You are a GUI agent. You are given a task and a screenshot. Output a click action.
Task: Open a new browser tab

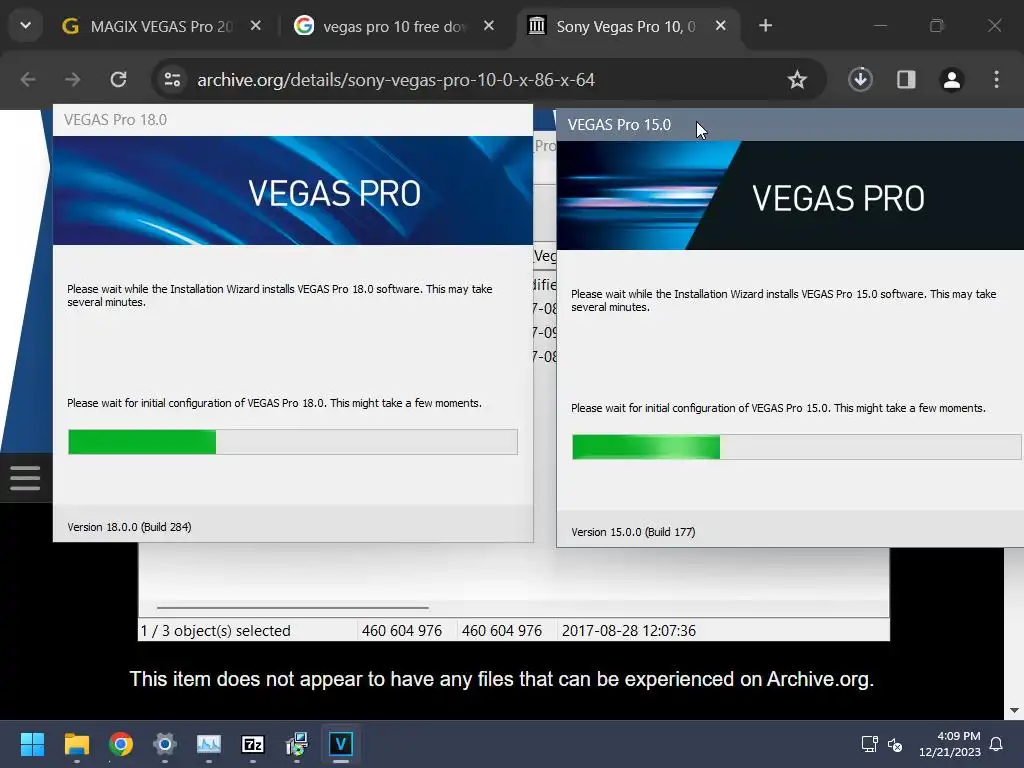(x=765, y=26)
